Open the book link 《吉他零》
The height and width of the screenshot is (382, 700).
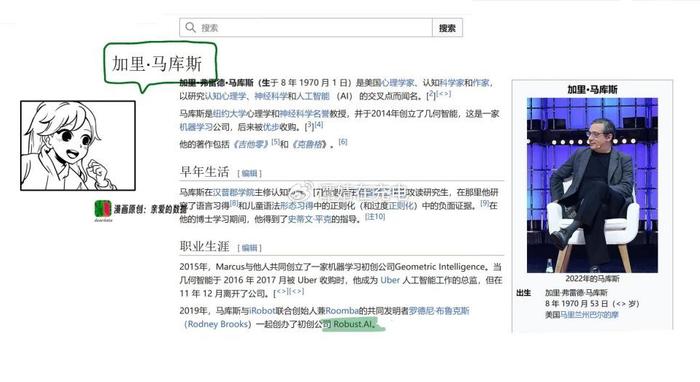(x=251, y=144)
